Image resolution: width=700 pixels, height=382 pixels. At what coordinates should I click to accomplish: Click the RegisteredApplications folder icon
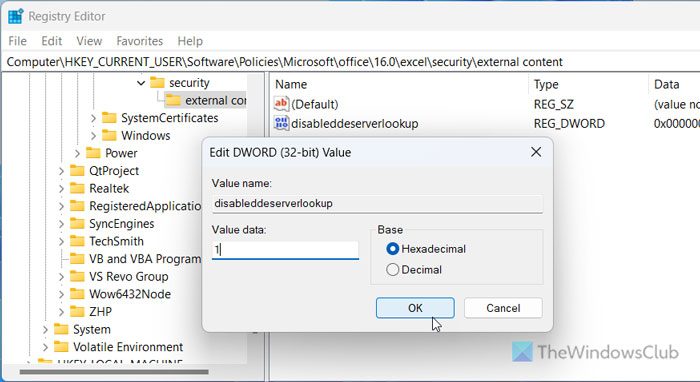(77, 206)
